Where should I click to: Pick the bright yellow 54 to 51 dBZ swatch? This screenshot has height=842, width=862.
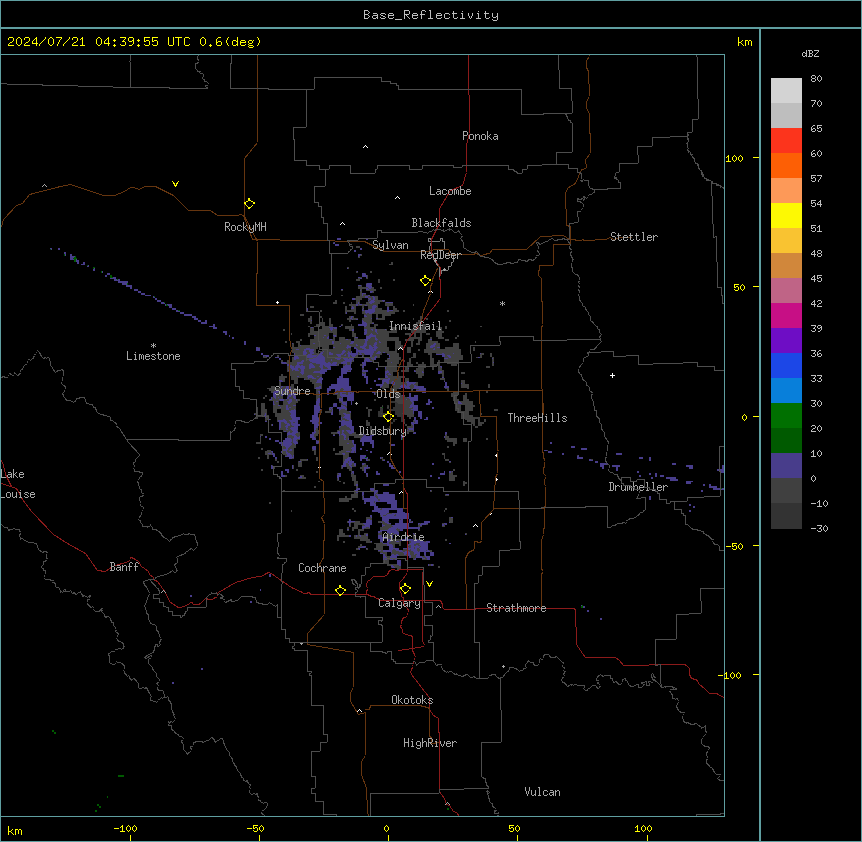[786, 216]
